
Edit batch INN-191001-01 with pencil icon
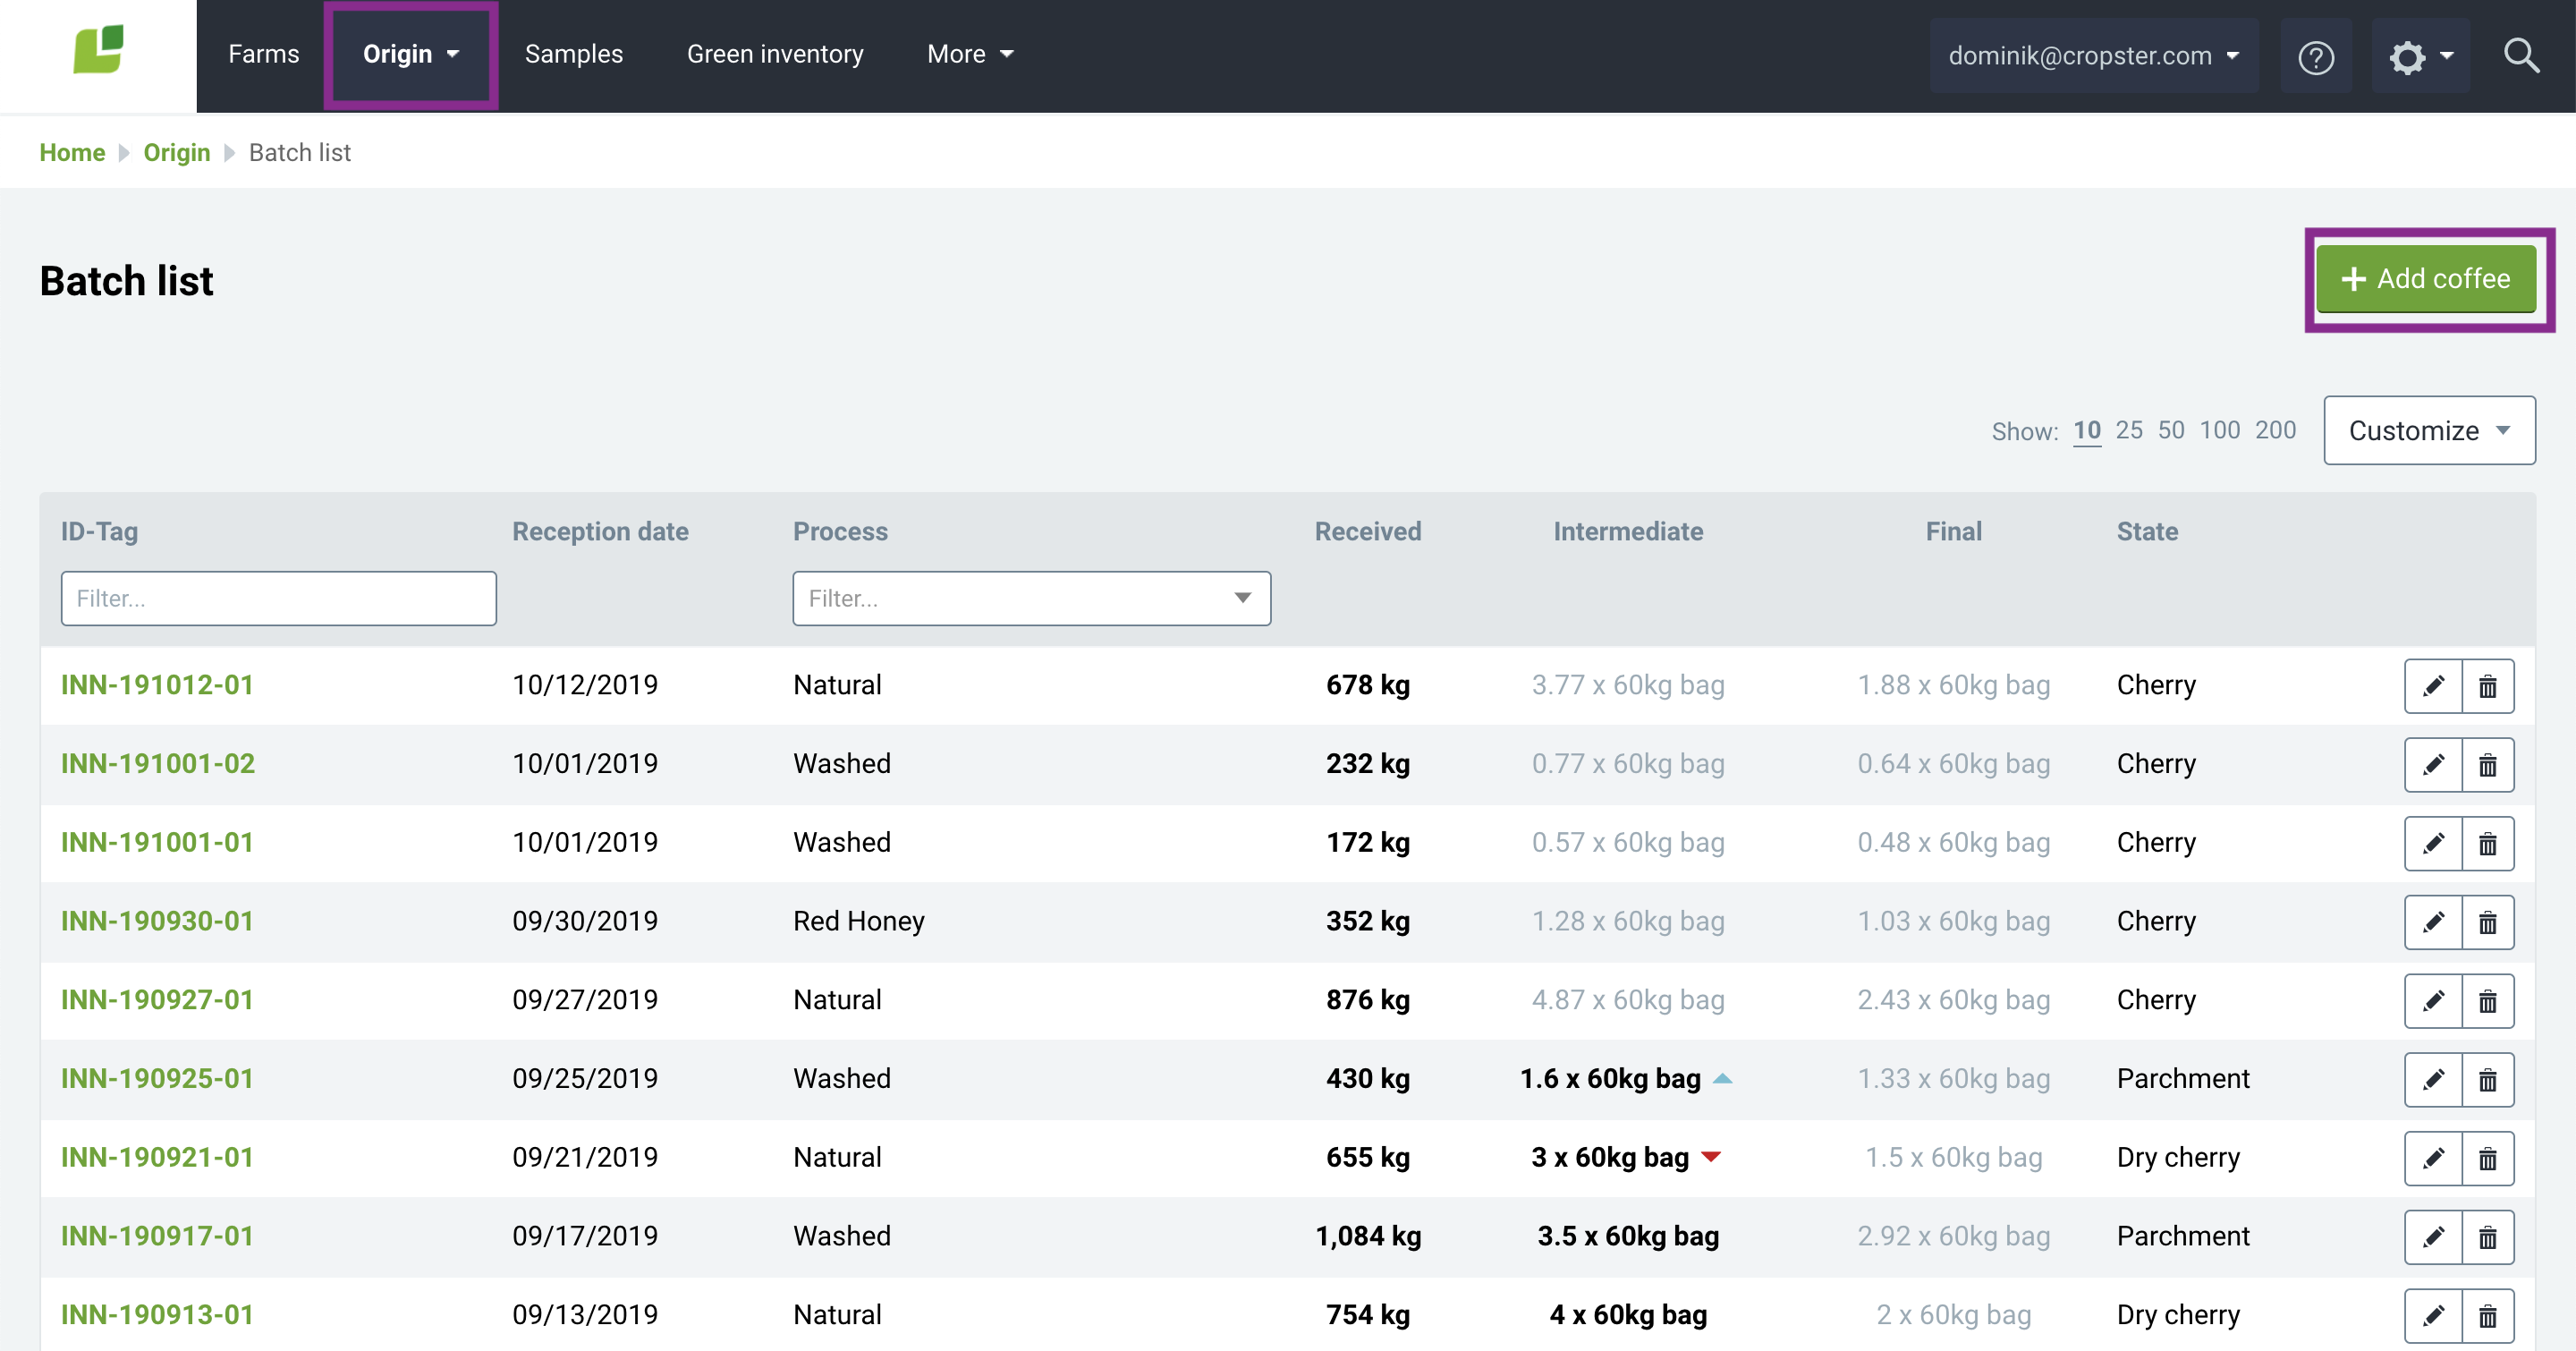(2433, 844)
